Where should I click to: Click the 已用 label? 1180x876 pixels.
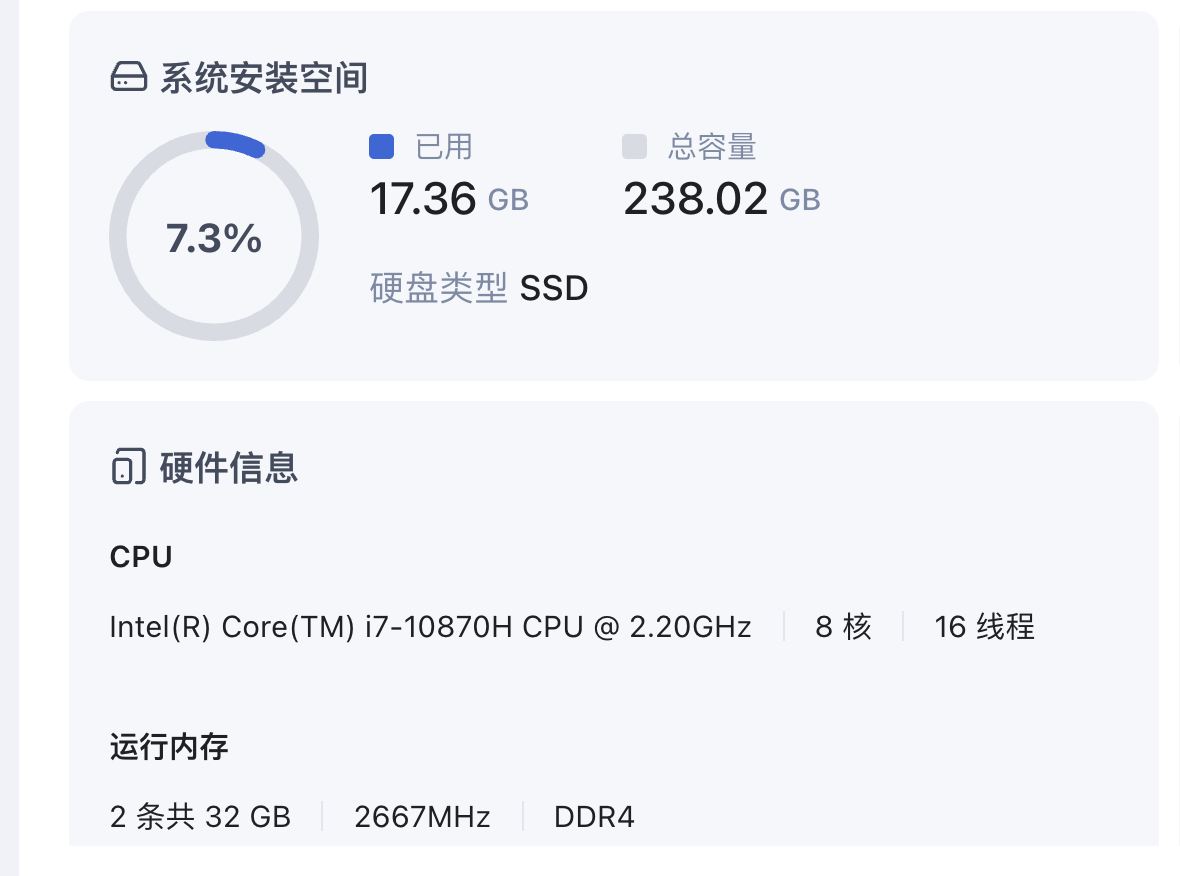point(444,147)
